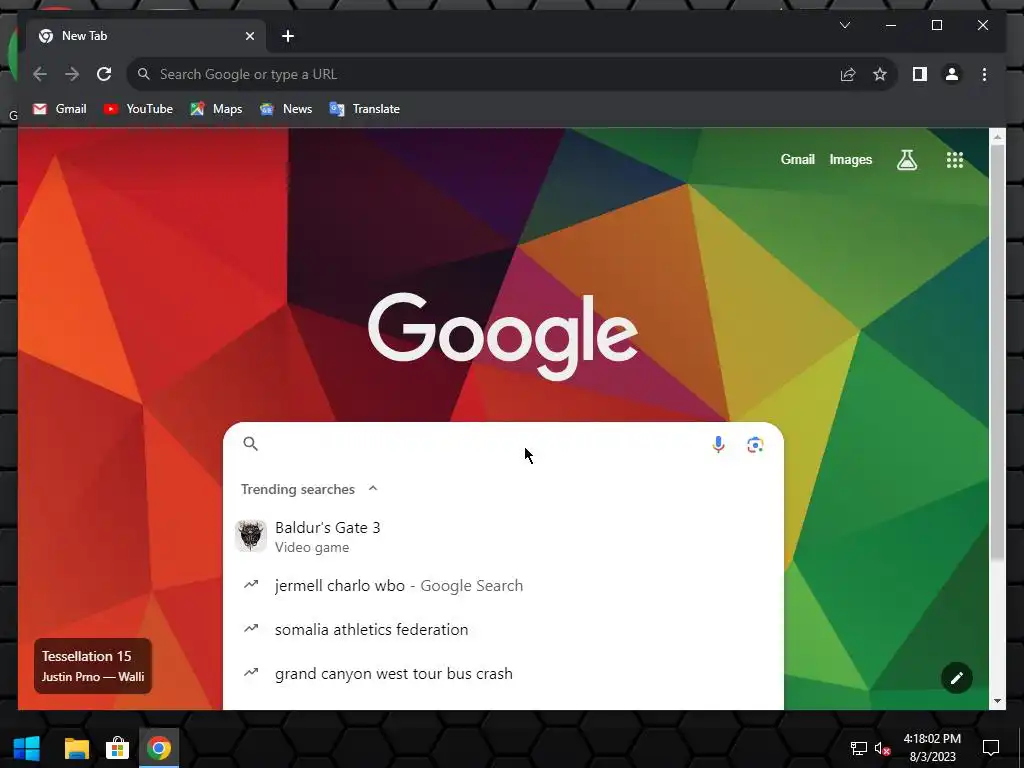Open the tab search chevron

tap(844, 25)
